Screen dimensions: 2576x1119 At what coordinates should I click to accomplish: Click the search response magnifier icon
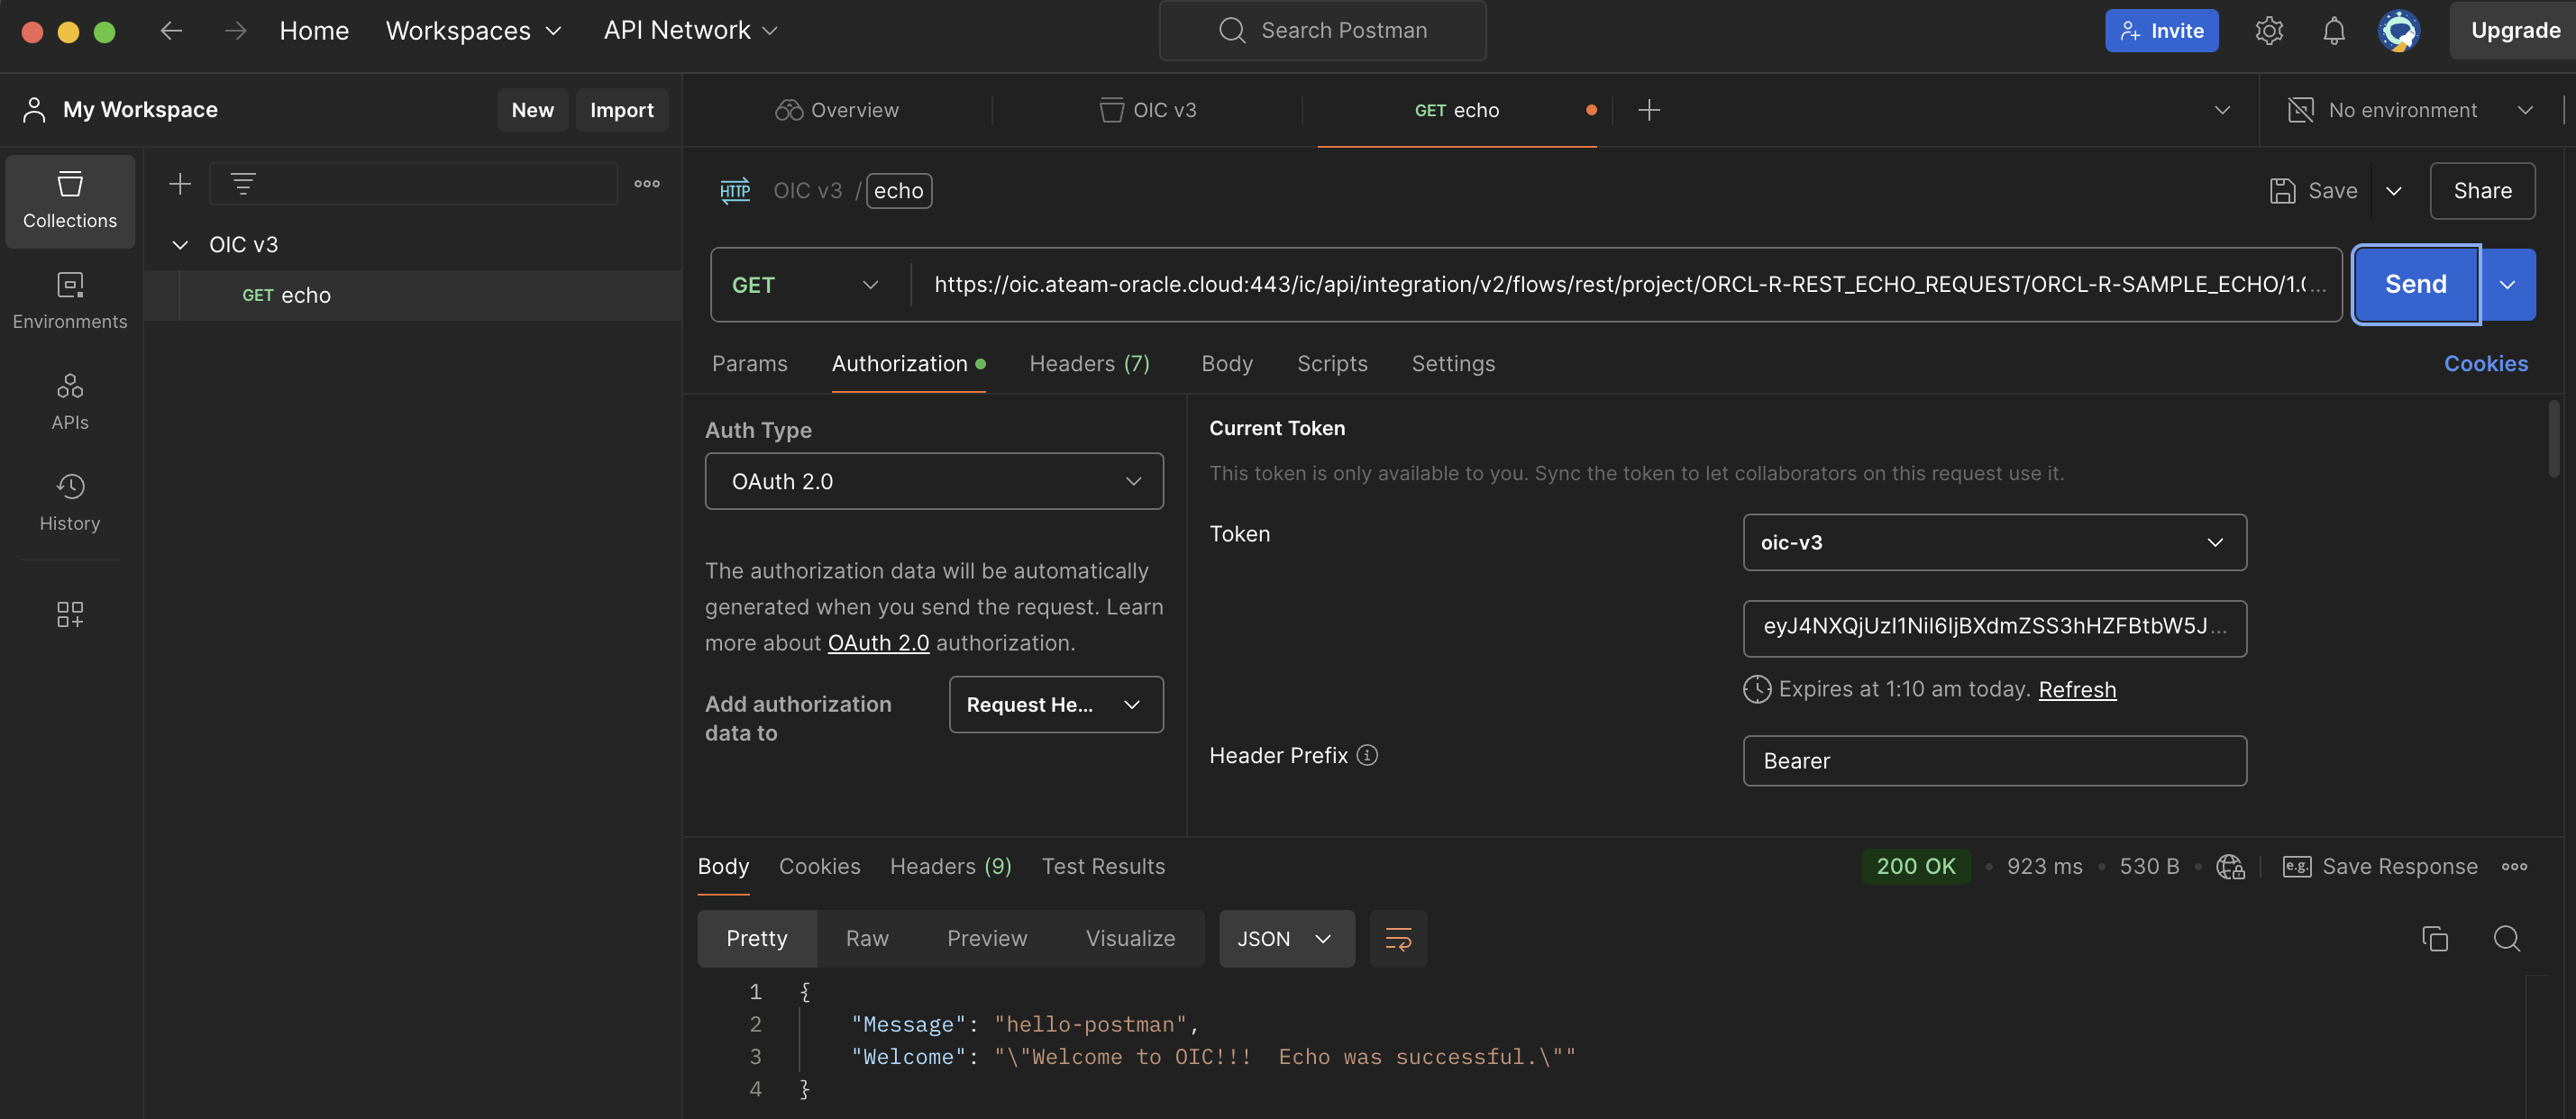coord(2506,938)
